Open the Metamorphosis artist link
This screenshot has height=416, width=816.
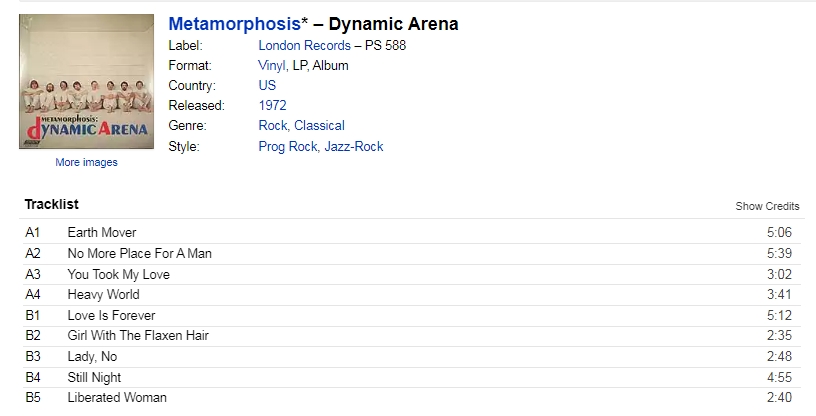click(x=234, y=24)
